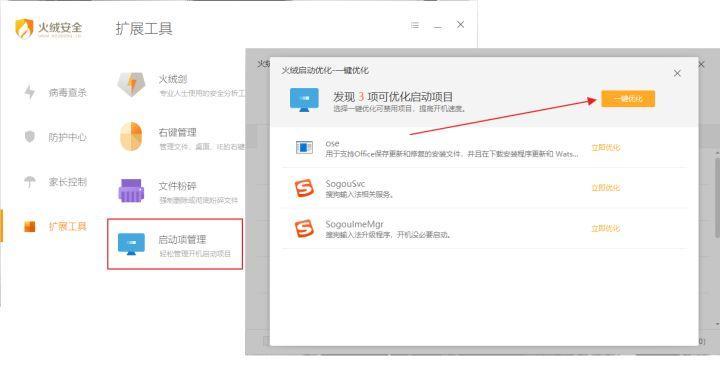The image size is (720, 390).
Task: Click the ose startup item name
Action: (332, 143)
